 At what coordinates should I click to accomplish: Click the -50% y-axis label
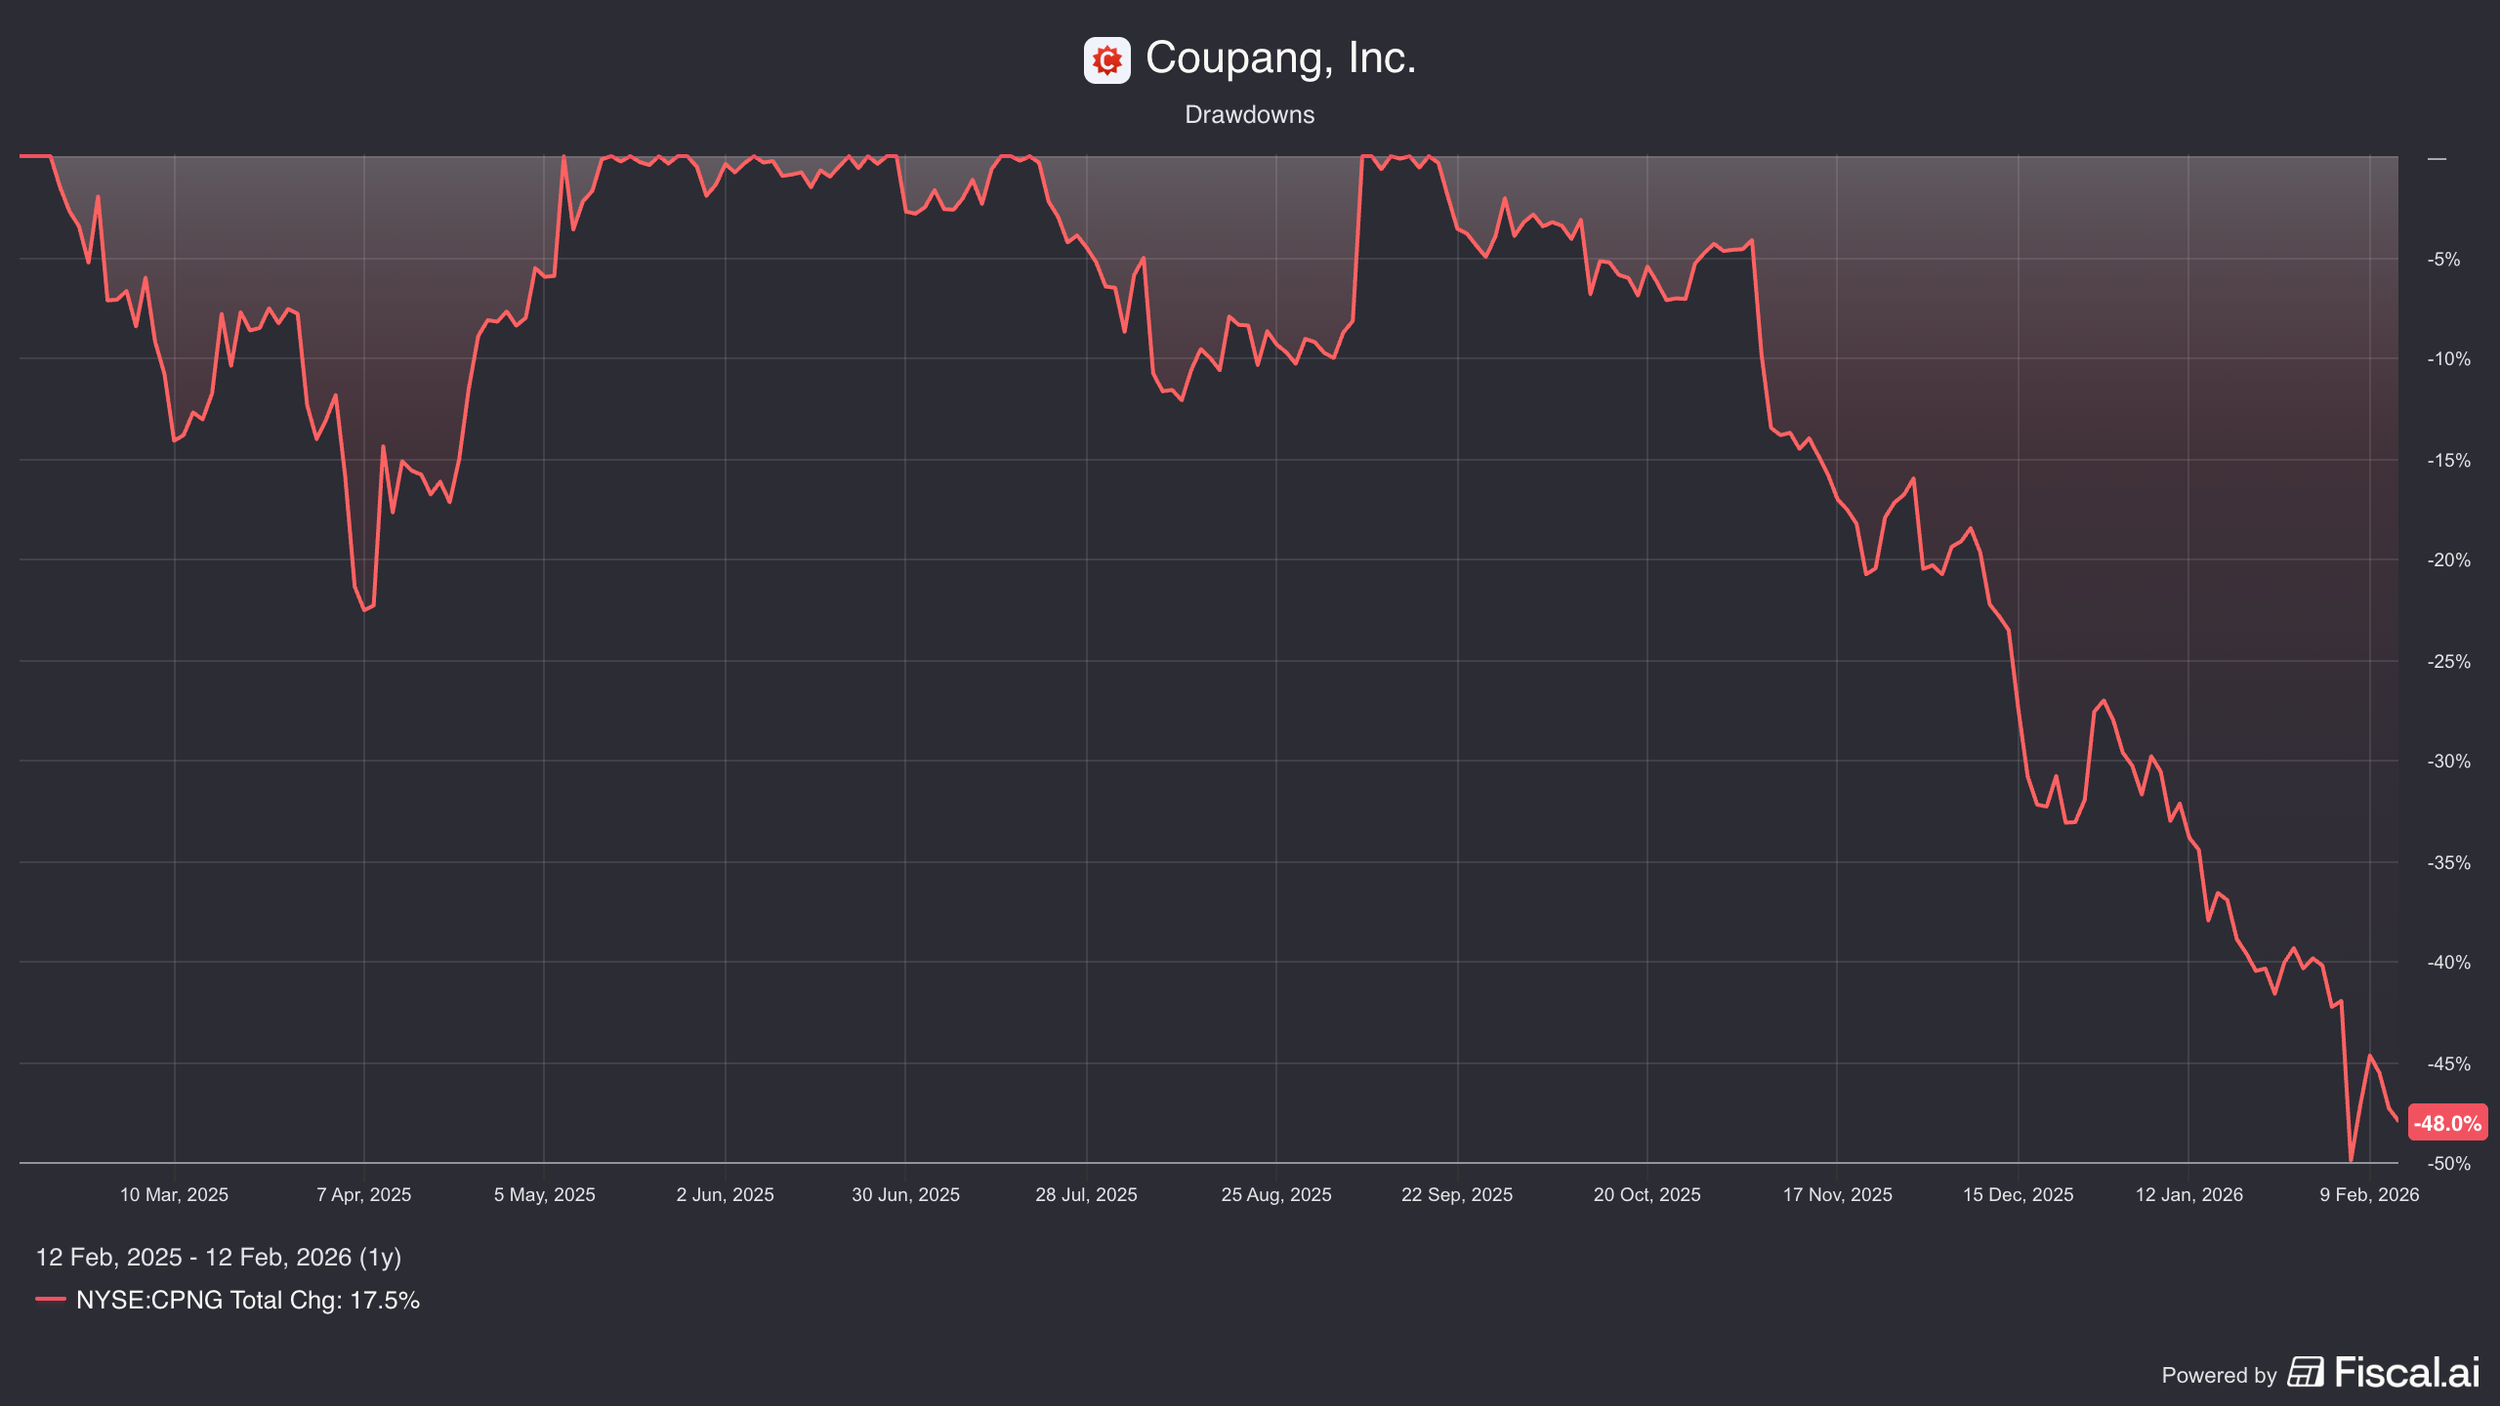tap(2448, 1164)
